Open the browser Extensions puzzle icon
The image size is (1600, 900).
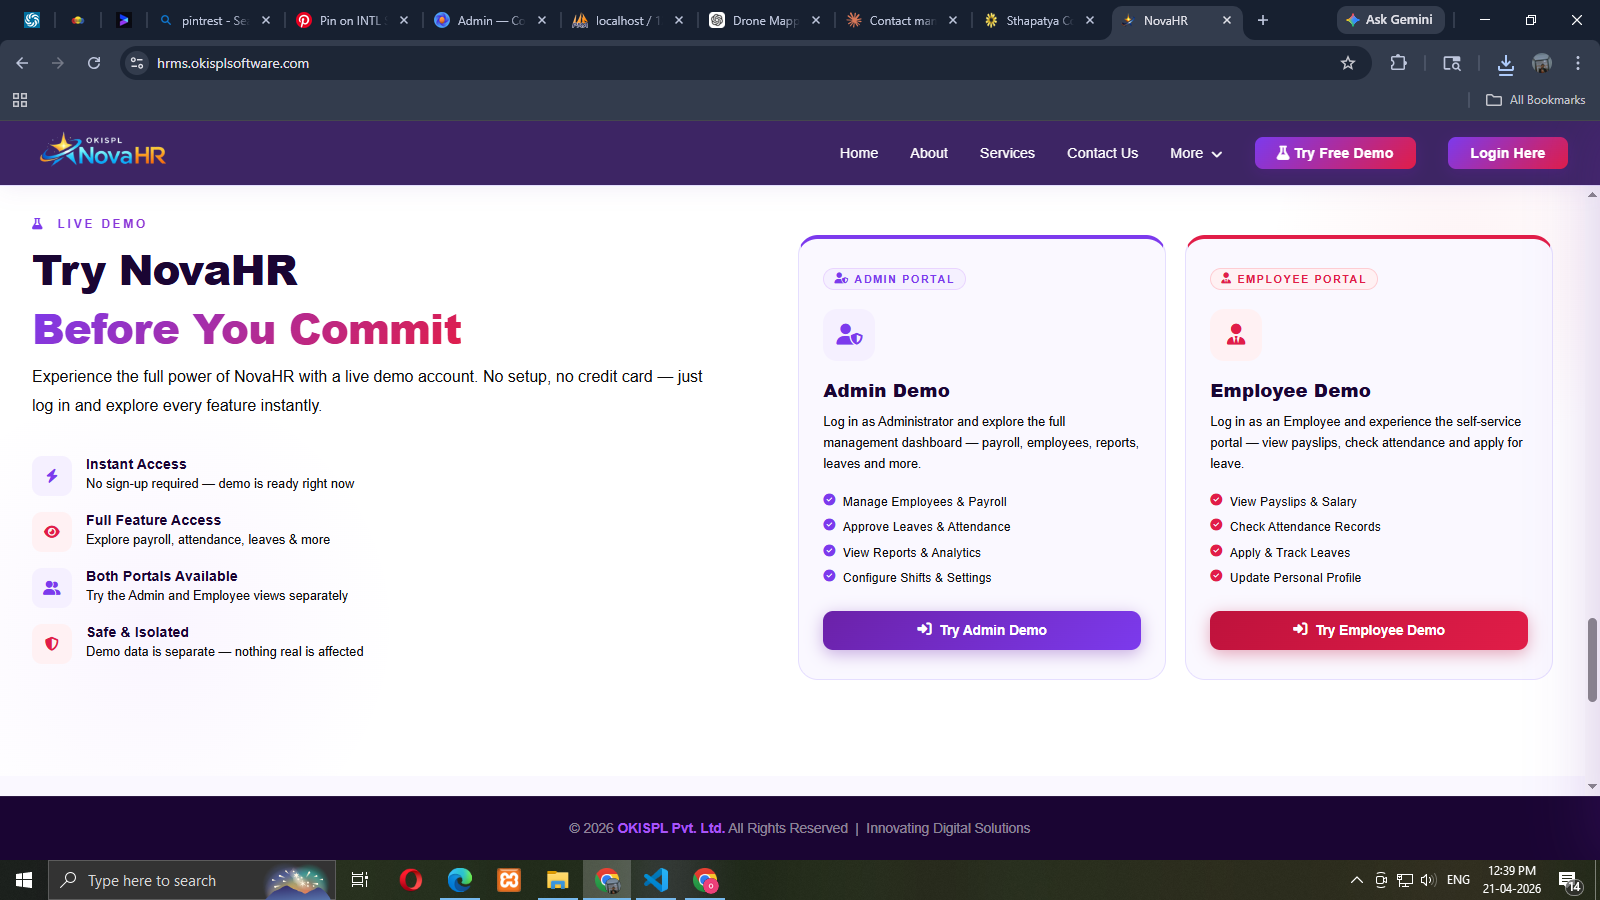point(1398,63)
